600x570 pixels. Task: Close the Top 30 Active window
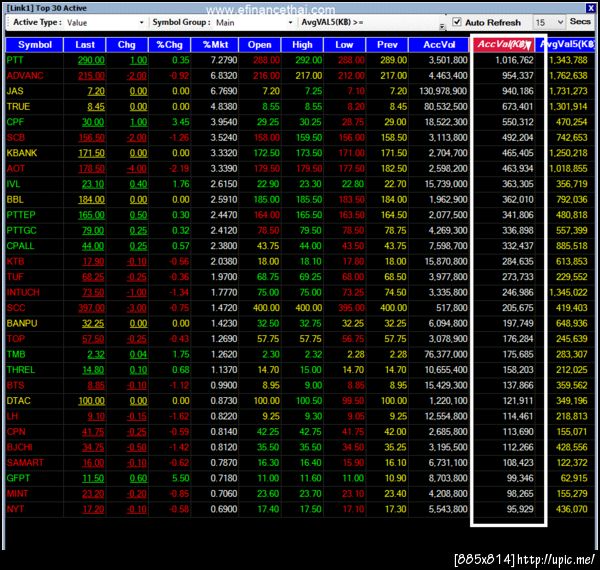pos(590,8)
